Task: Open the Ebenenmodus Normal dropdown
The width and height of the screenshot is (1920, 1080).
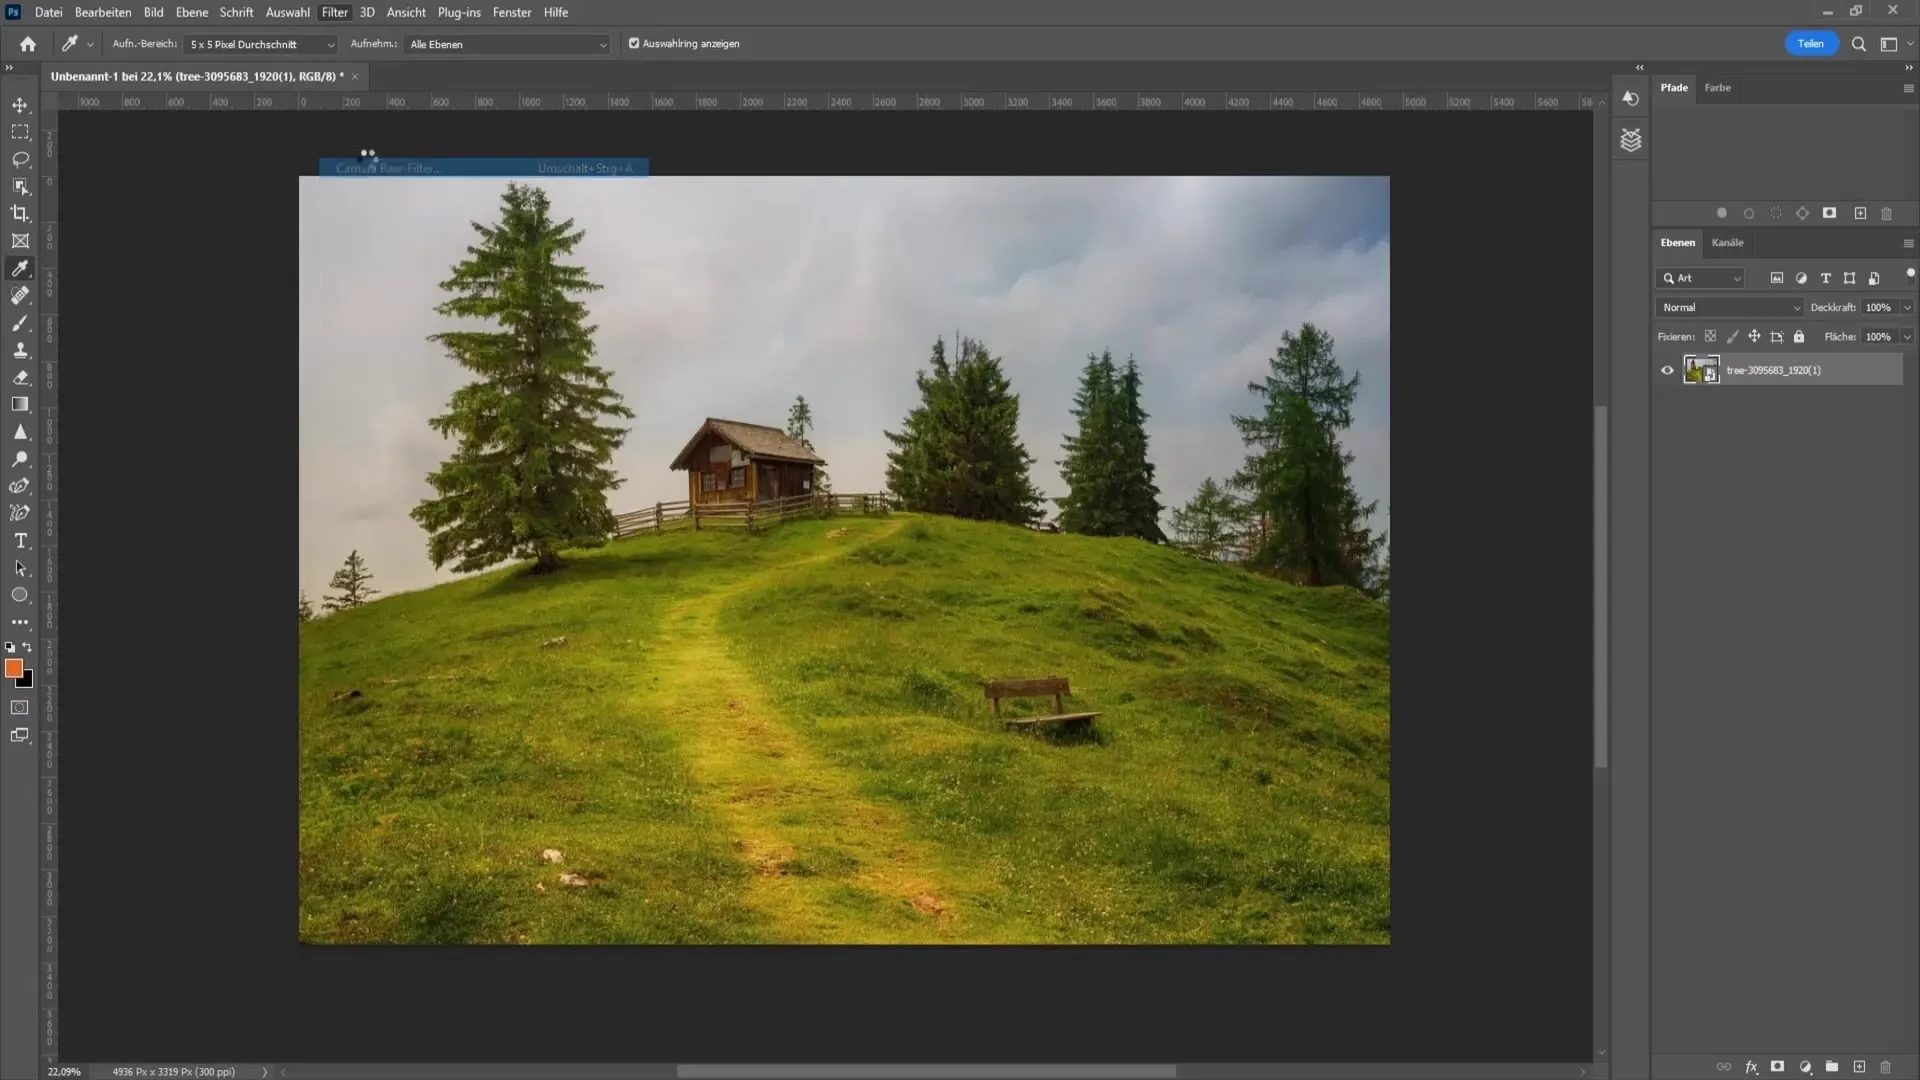Action: click(1727, 306)
